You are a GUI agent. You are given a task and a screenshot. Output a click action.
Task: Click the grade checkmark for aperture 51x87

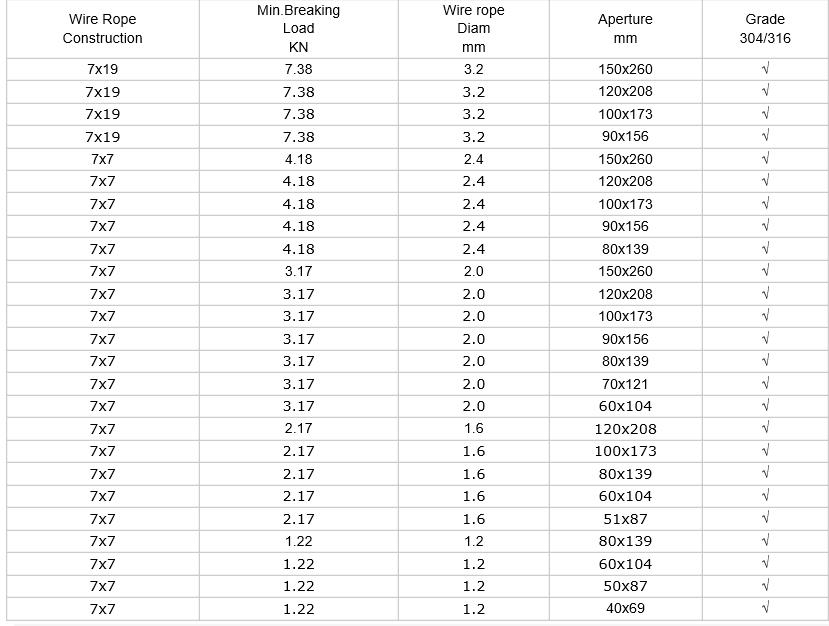[765, 518]
